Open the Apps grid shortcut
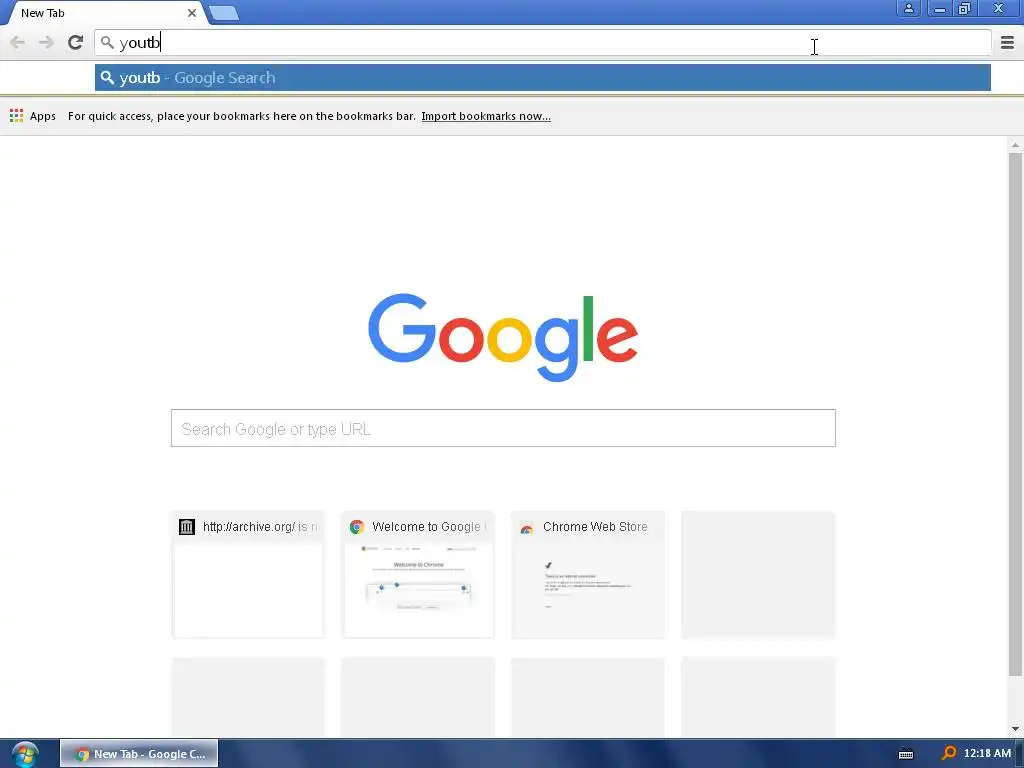The image size is (1024, 768). pos(33,116)
